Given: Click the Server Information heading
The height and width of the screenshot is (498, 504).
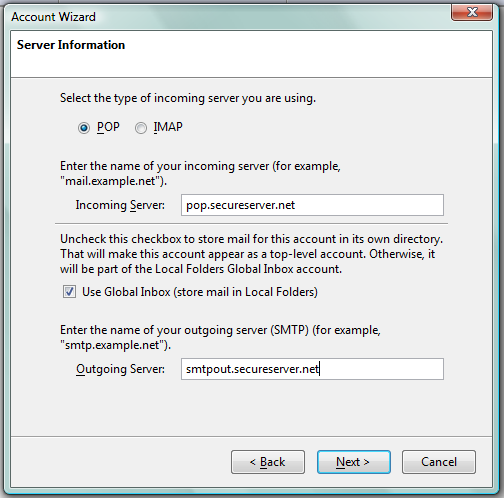Looking at the screenshot, I should coord(71,45).
